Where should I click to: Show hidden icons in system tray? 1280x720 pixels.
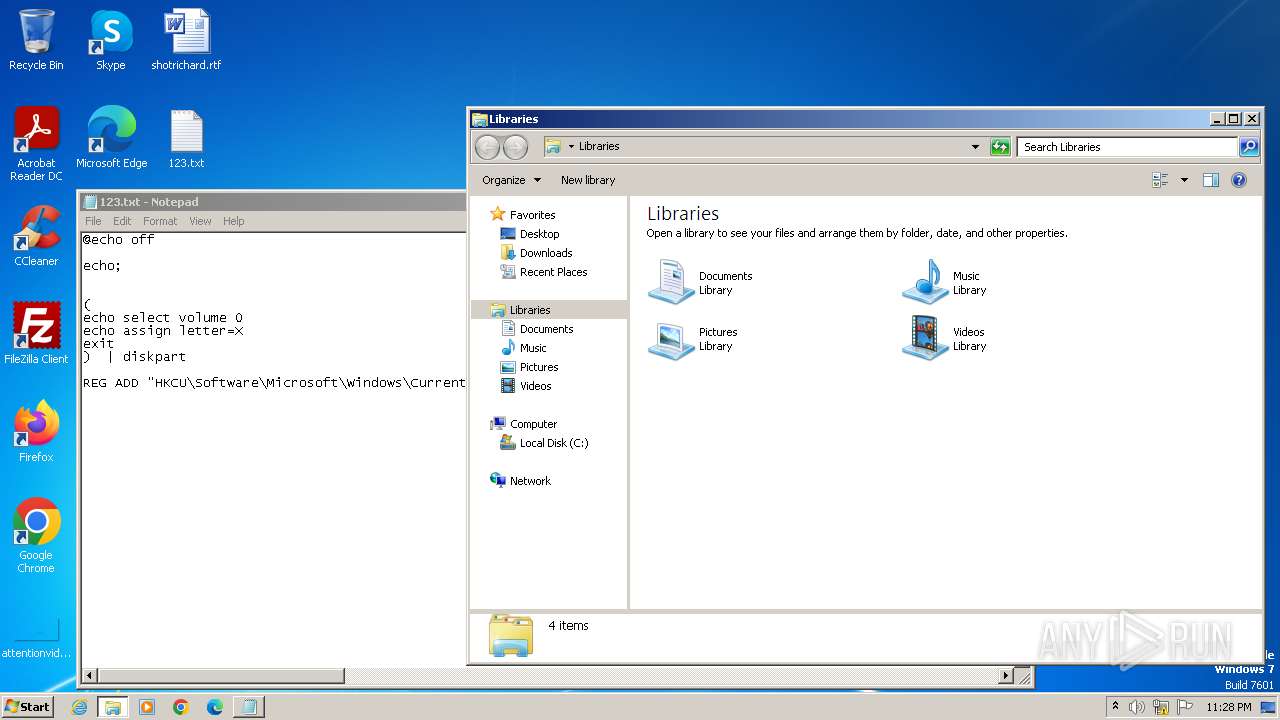1115,707
